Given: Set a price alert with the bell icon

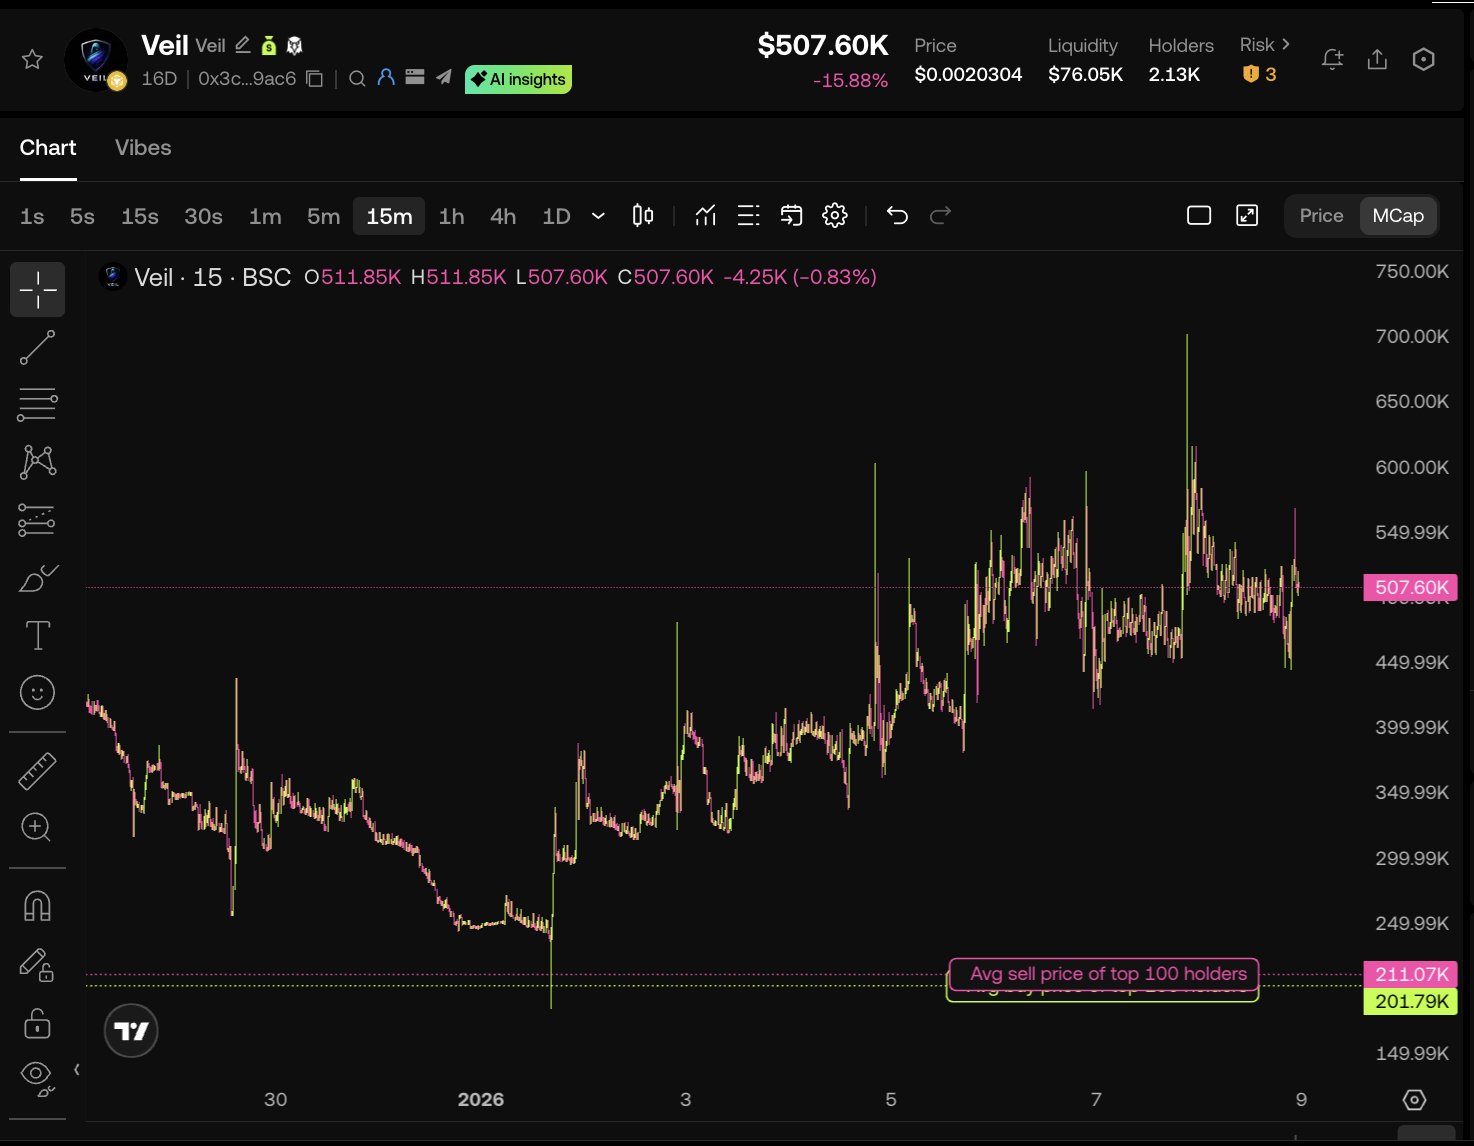Looking at the screenshot, I should click(1332, 60).
